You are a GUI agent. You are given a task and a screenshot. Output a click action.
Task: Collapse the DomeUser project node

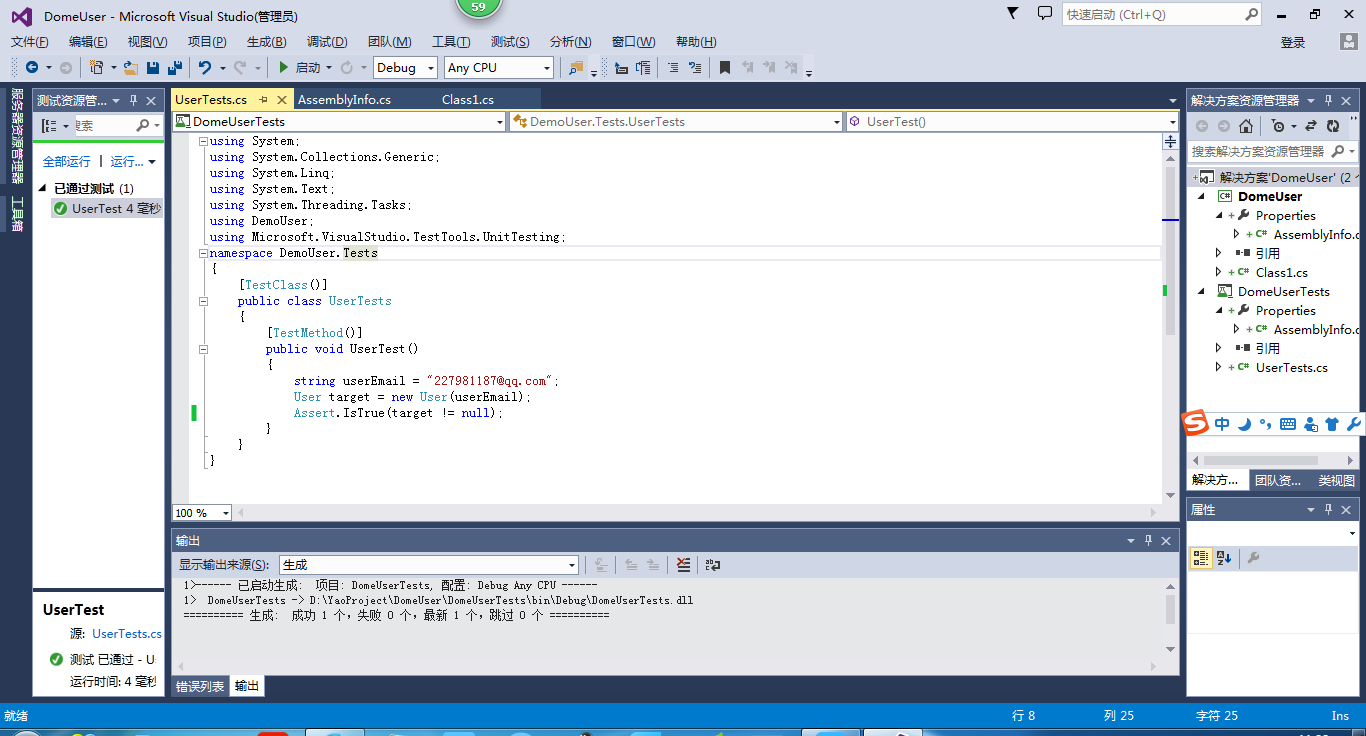tap(1203, 197)
